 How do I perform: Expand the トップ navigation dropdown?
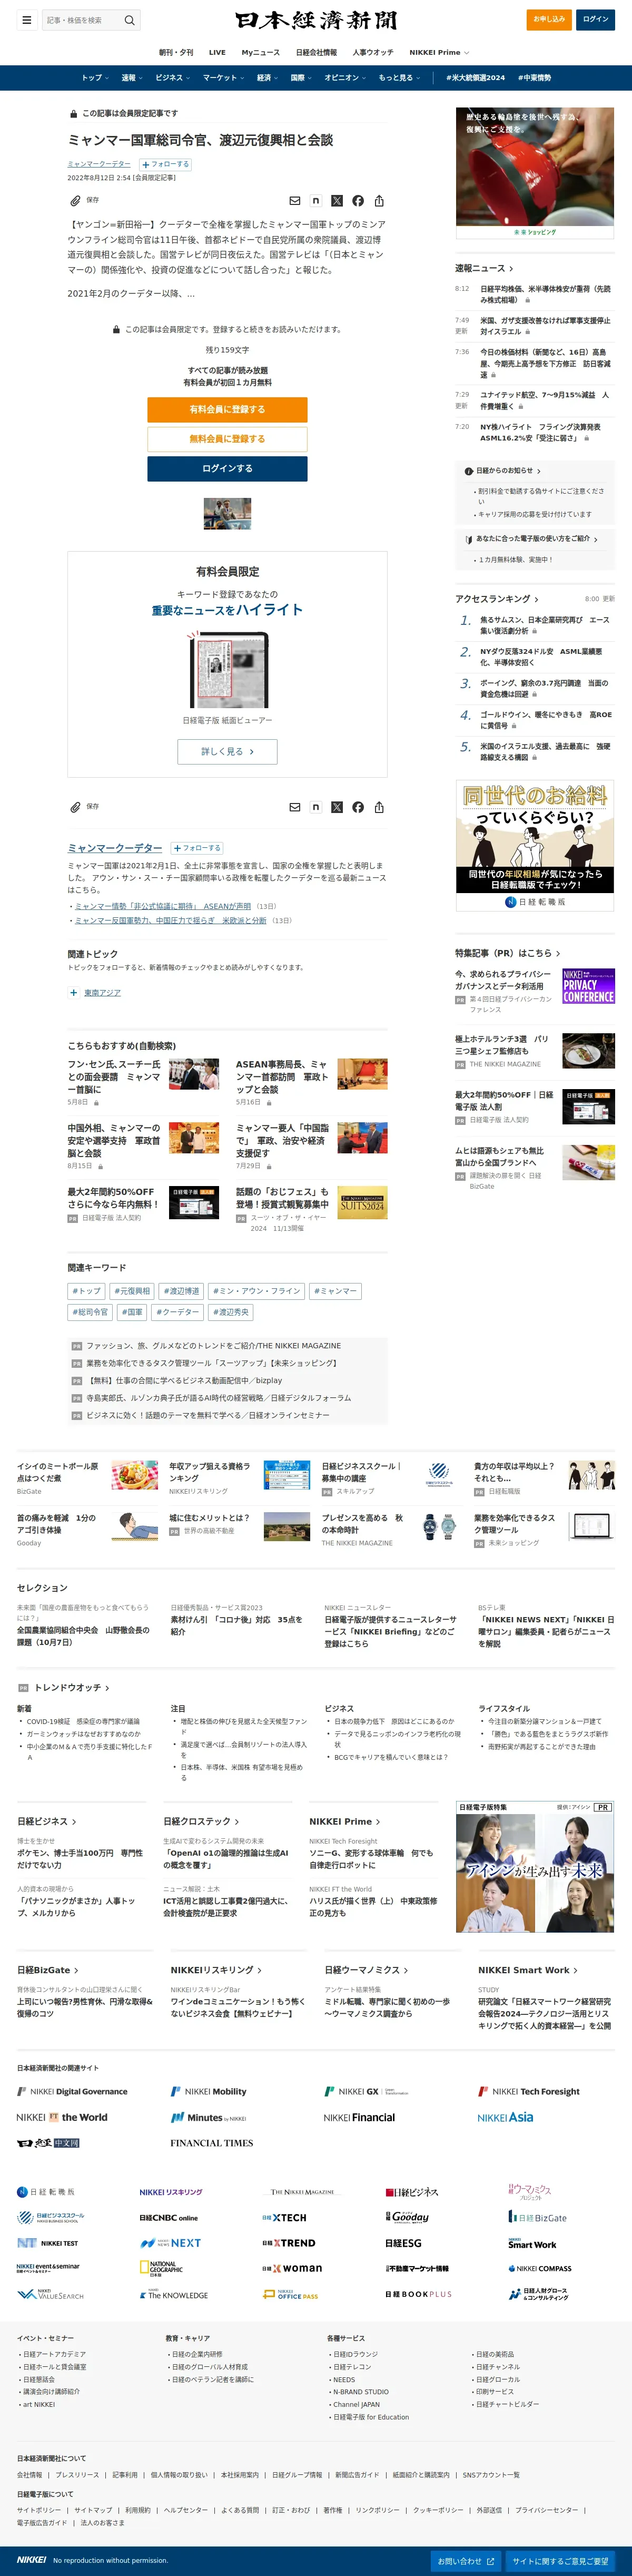pos(94,78)
